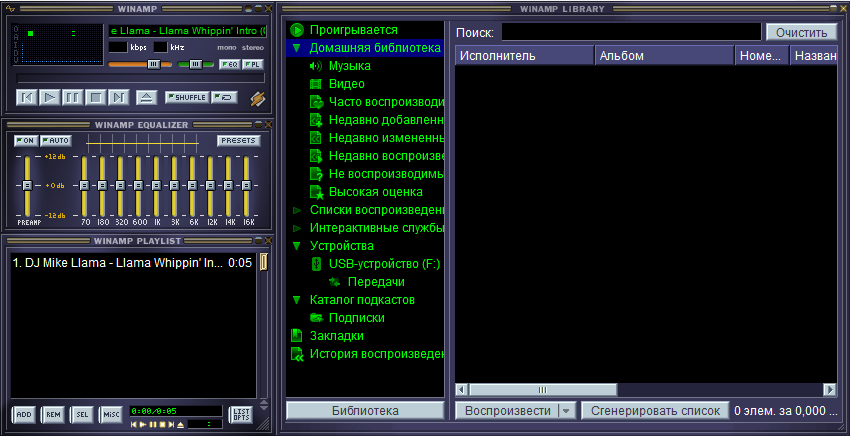Open the equalizer PRESETS menu
The width and height of the screenshot is (850, 436).
(x=239, y=140)
